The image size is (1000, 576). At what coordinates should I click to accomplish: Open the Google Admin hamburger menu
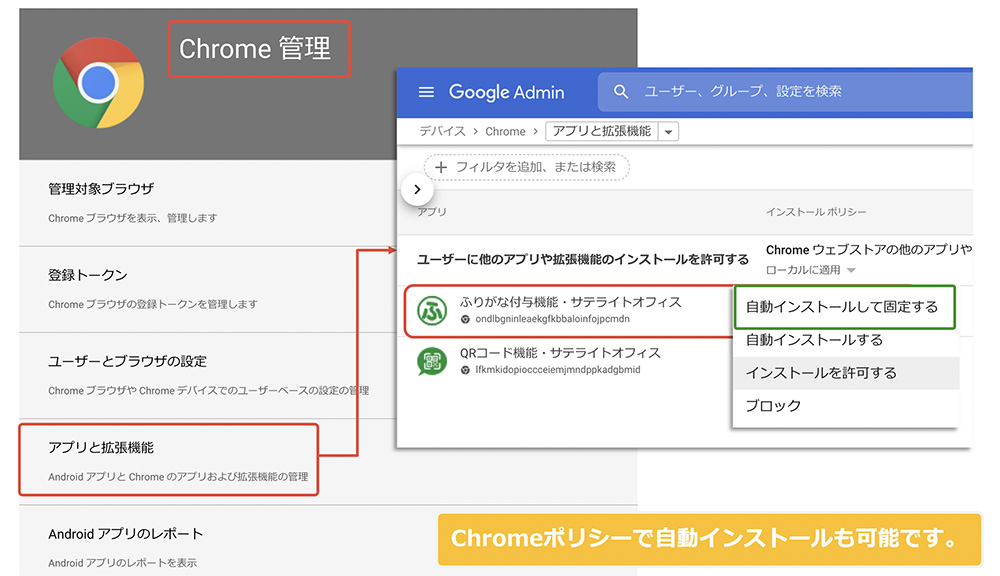(426, 92)
